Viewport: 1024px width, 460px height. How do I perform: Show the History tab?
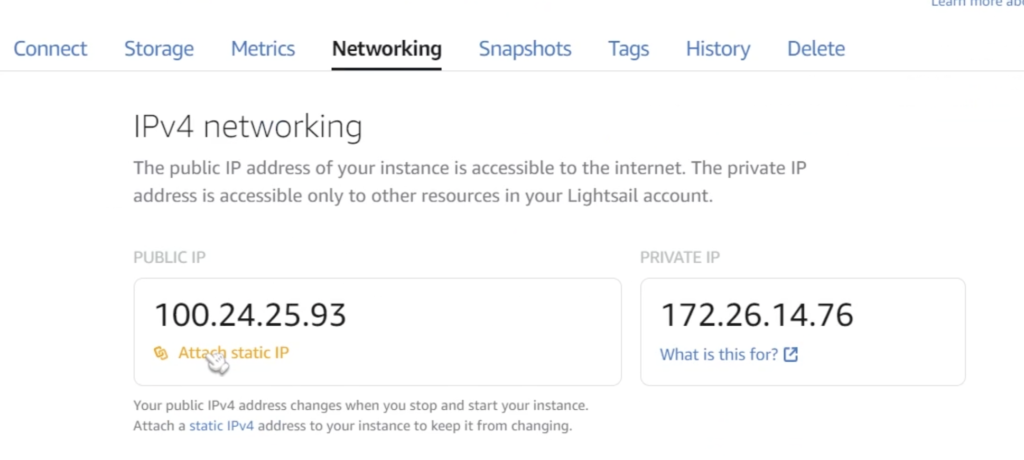(x=717, y=49)
